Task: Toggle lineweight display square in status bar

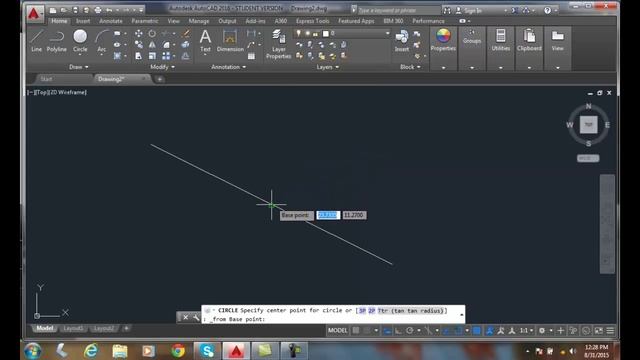Action: pyautogui.click(x=476, y=331)
